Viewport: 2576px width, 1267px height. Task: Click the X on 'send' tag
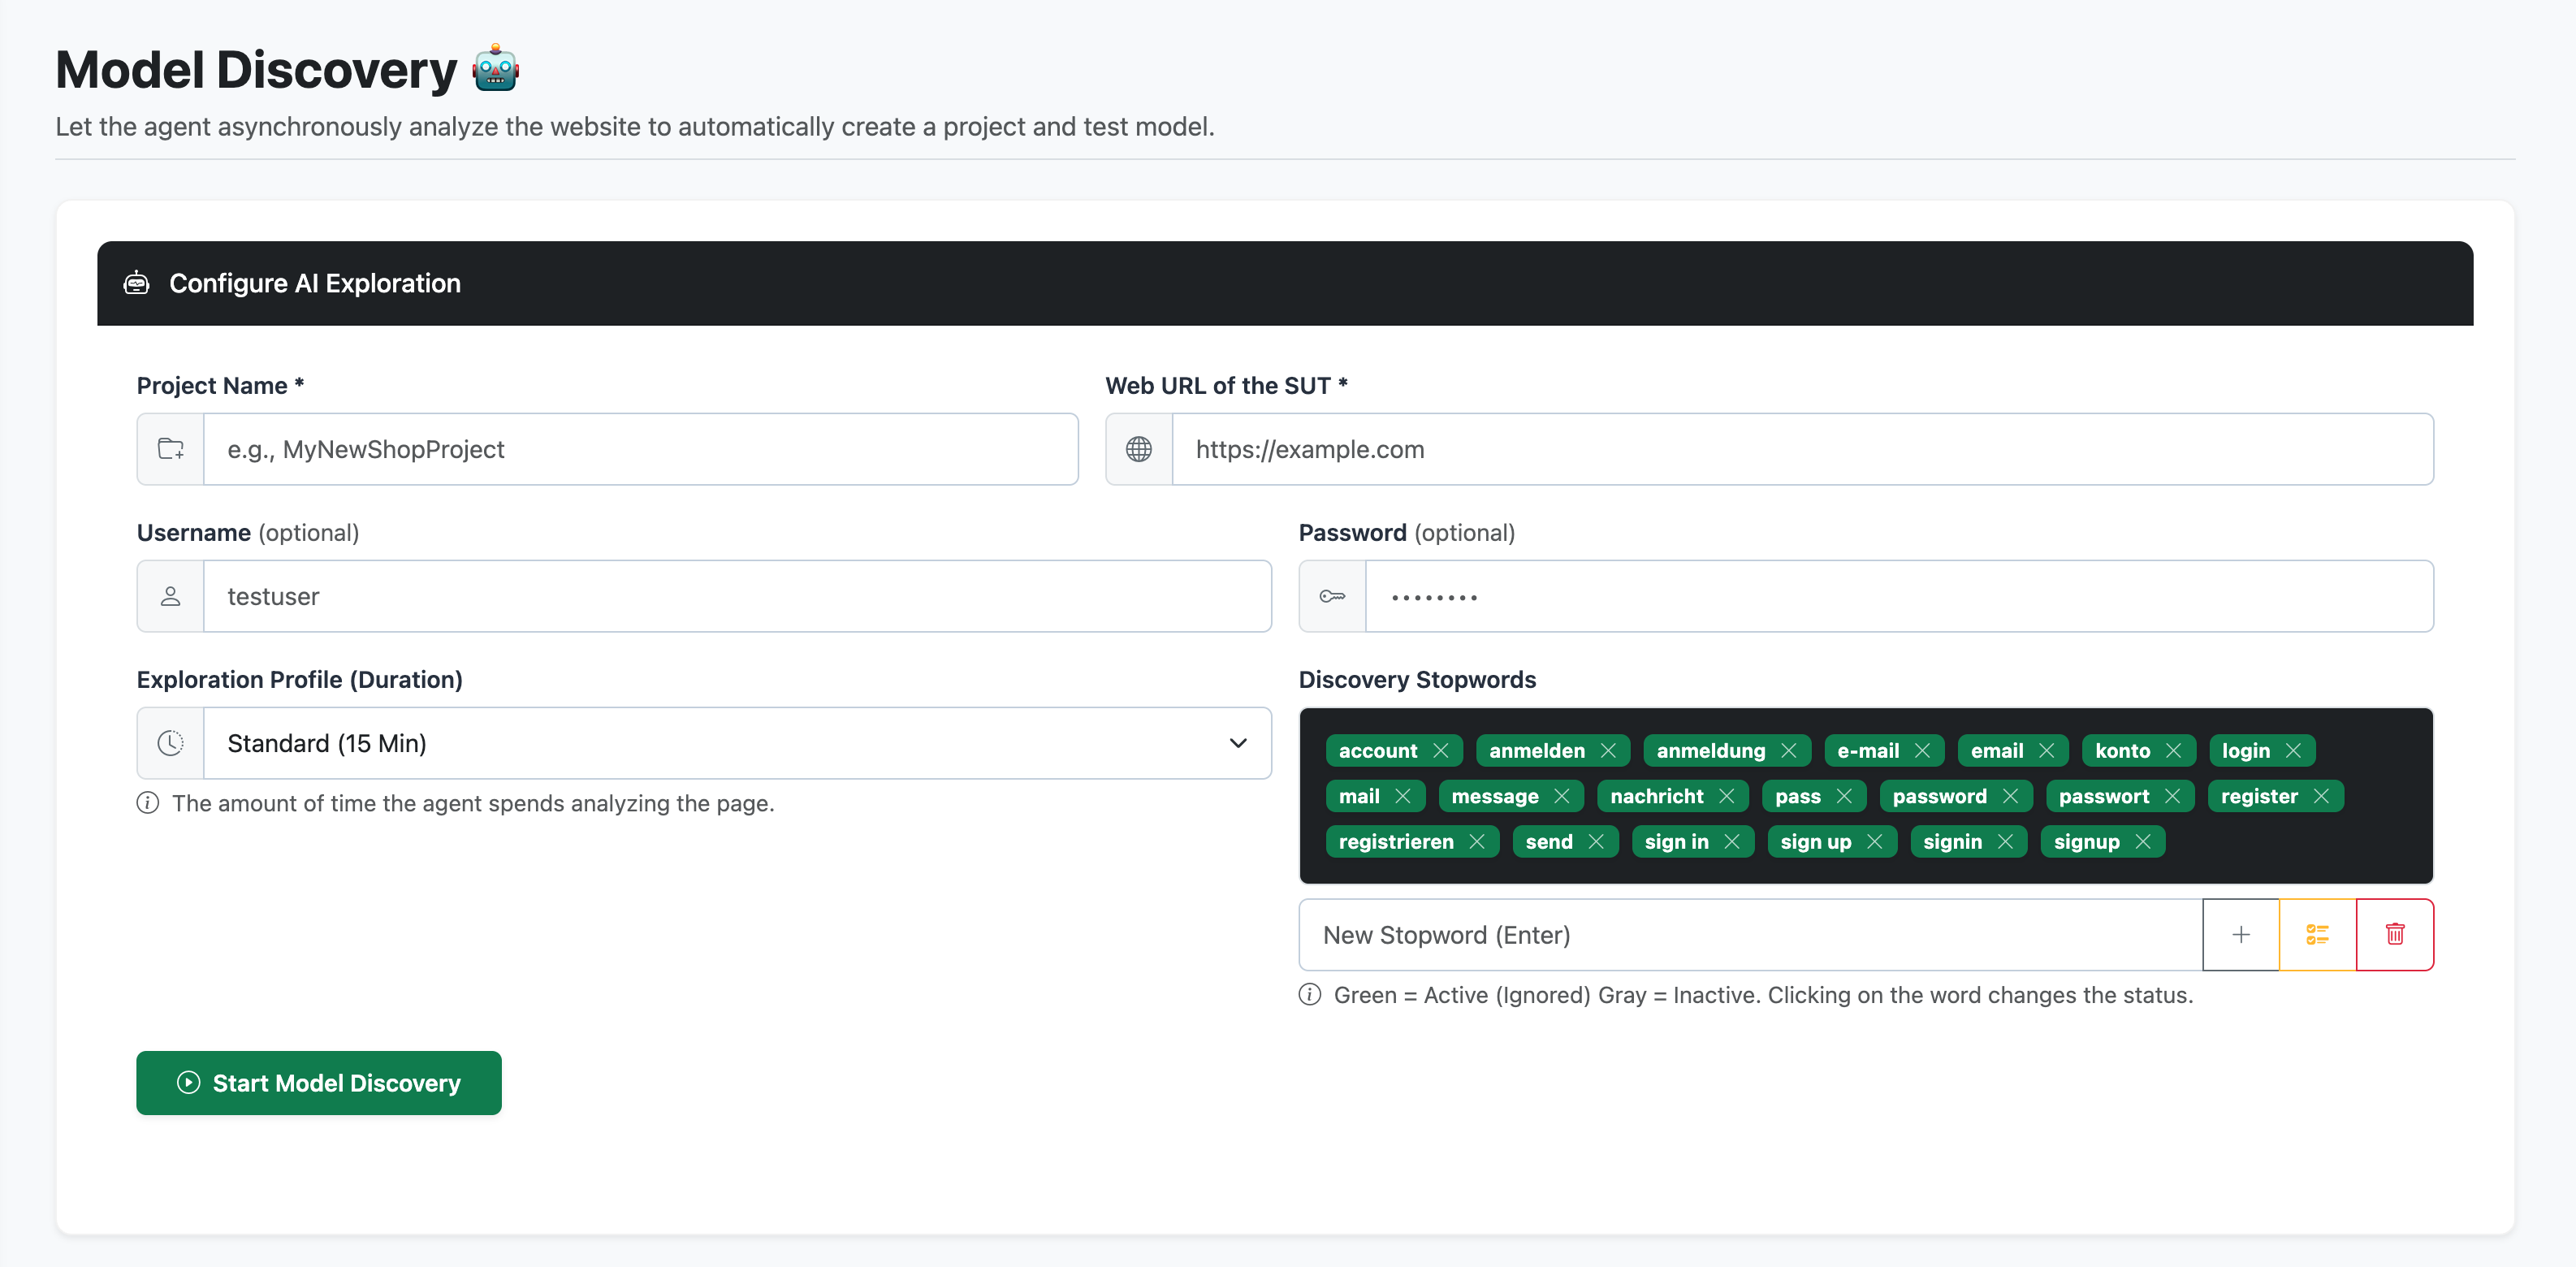1595,841
